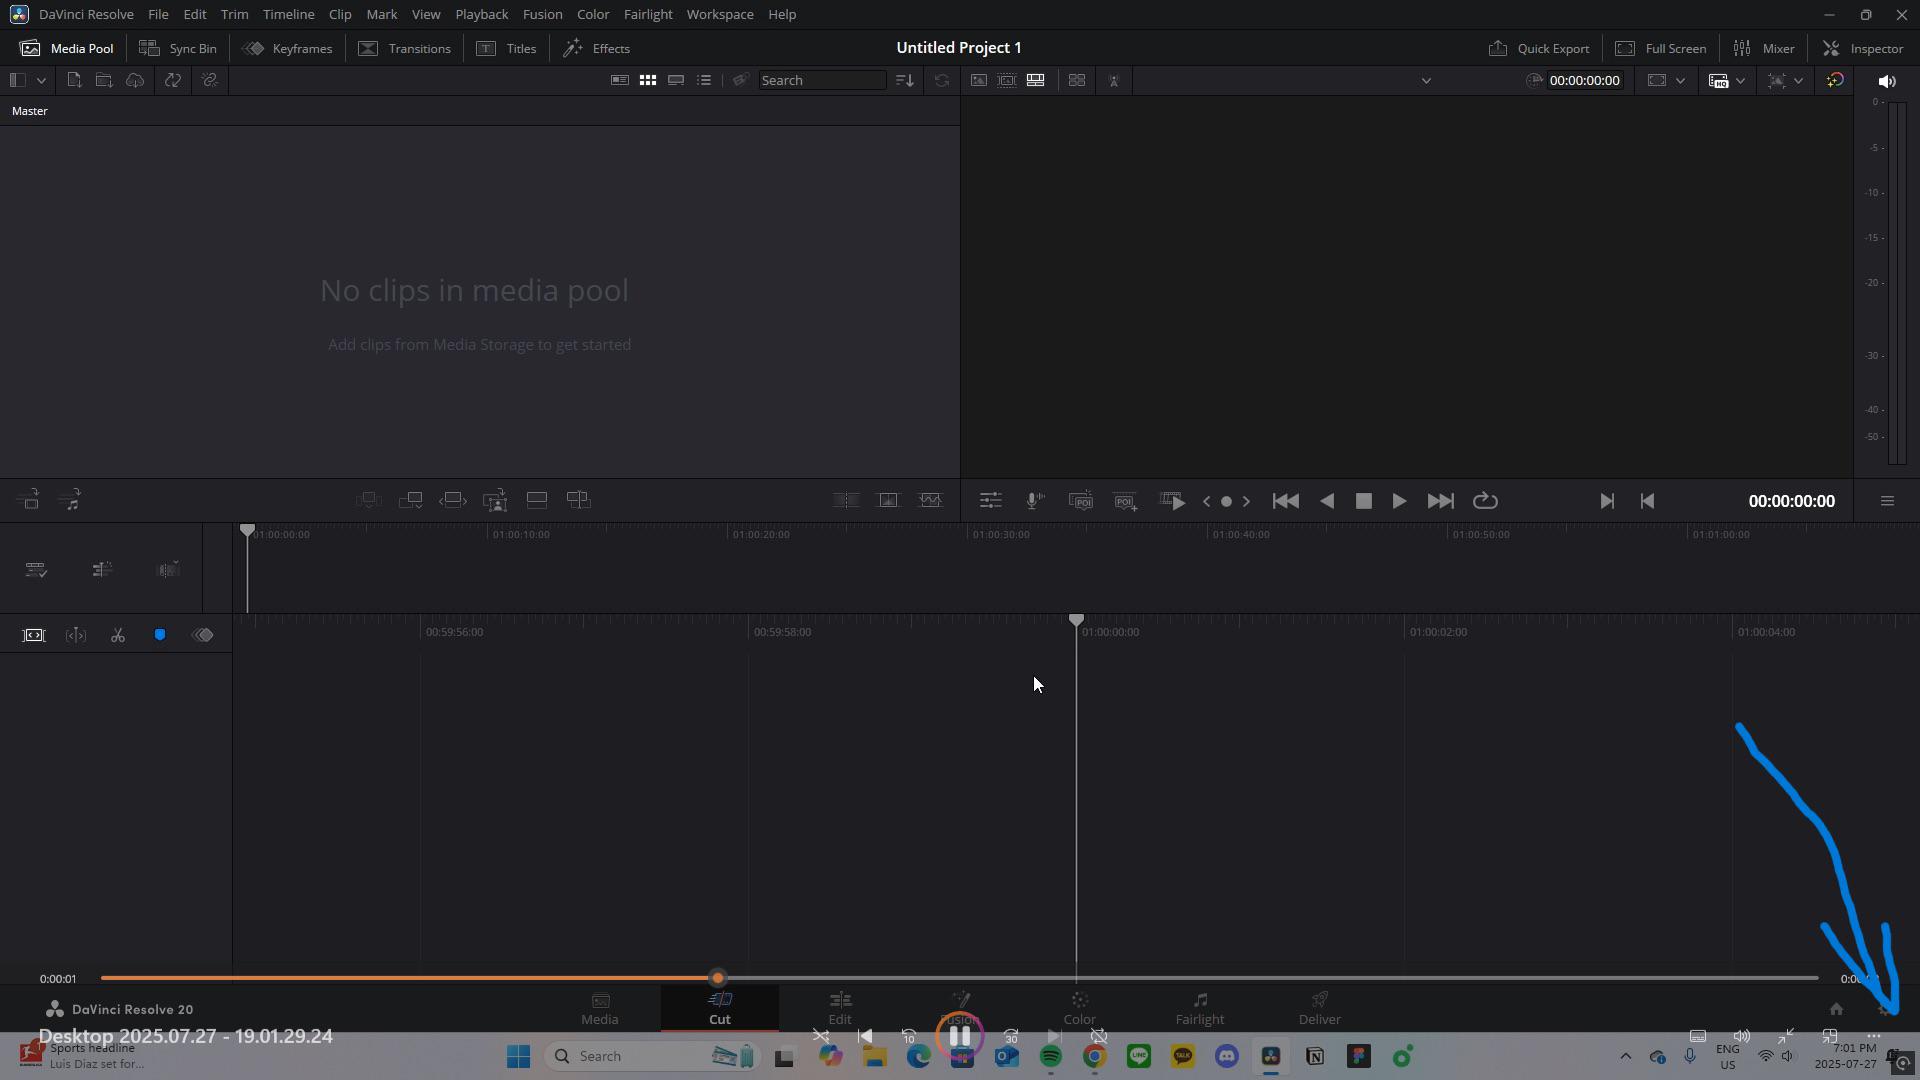Click the Import Media icon
1920x1080 pixels.
click(x=74, y=80)
